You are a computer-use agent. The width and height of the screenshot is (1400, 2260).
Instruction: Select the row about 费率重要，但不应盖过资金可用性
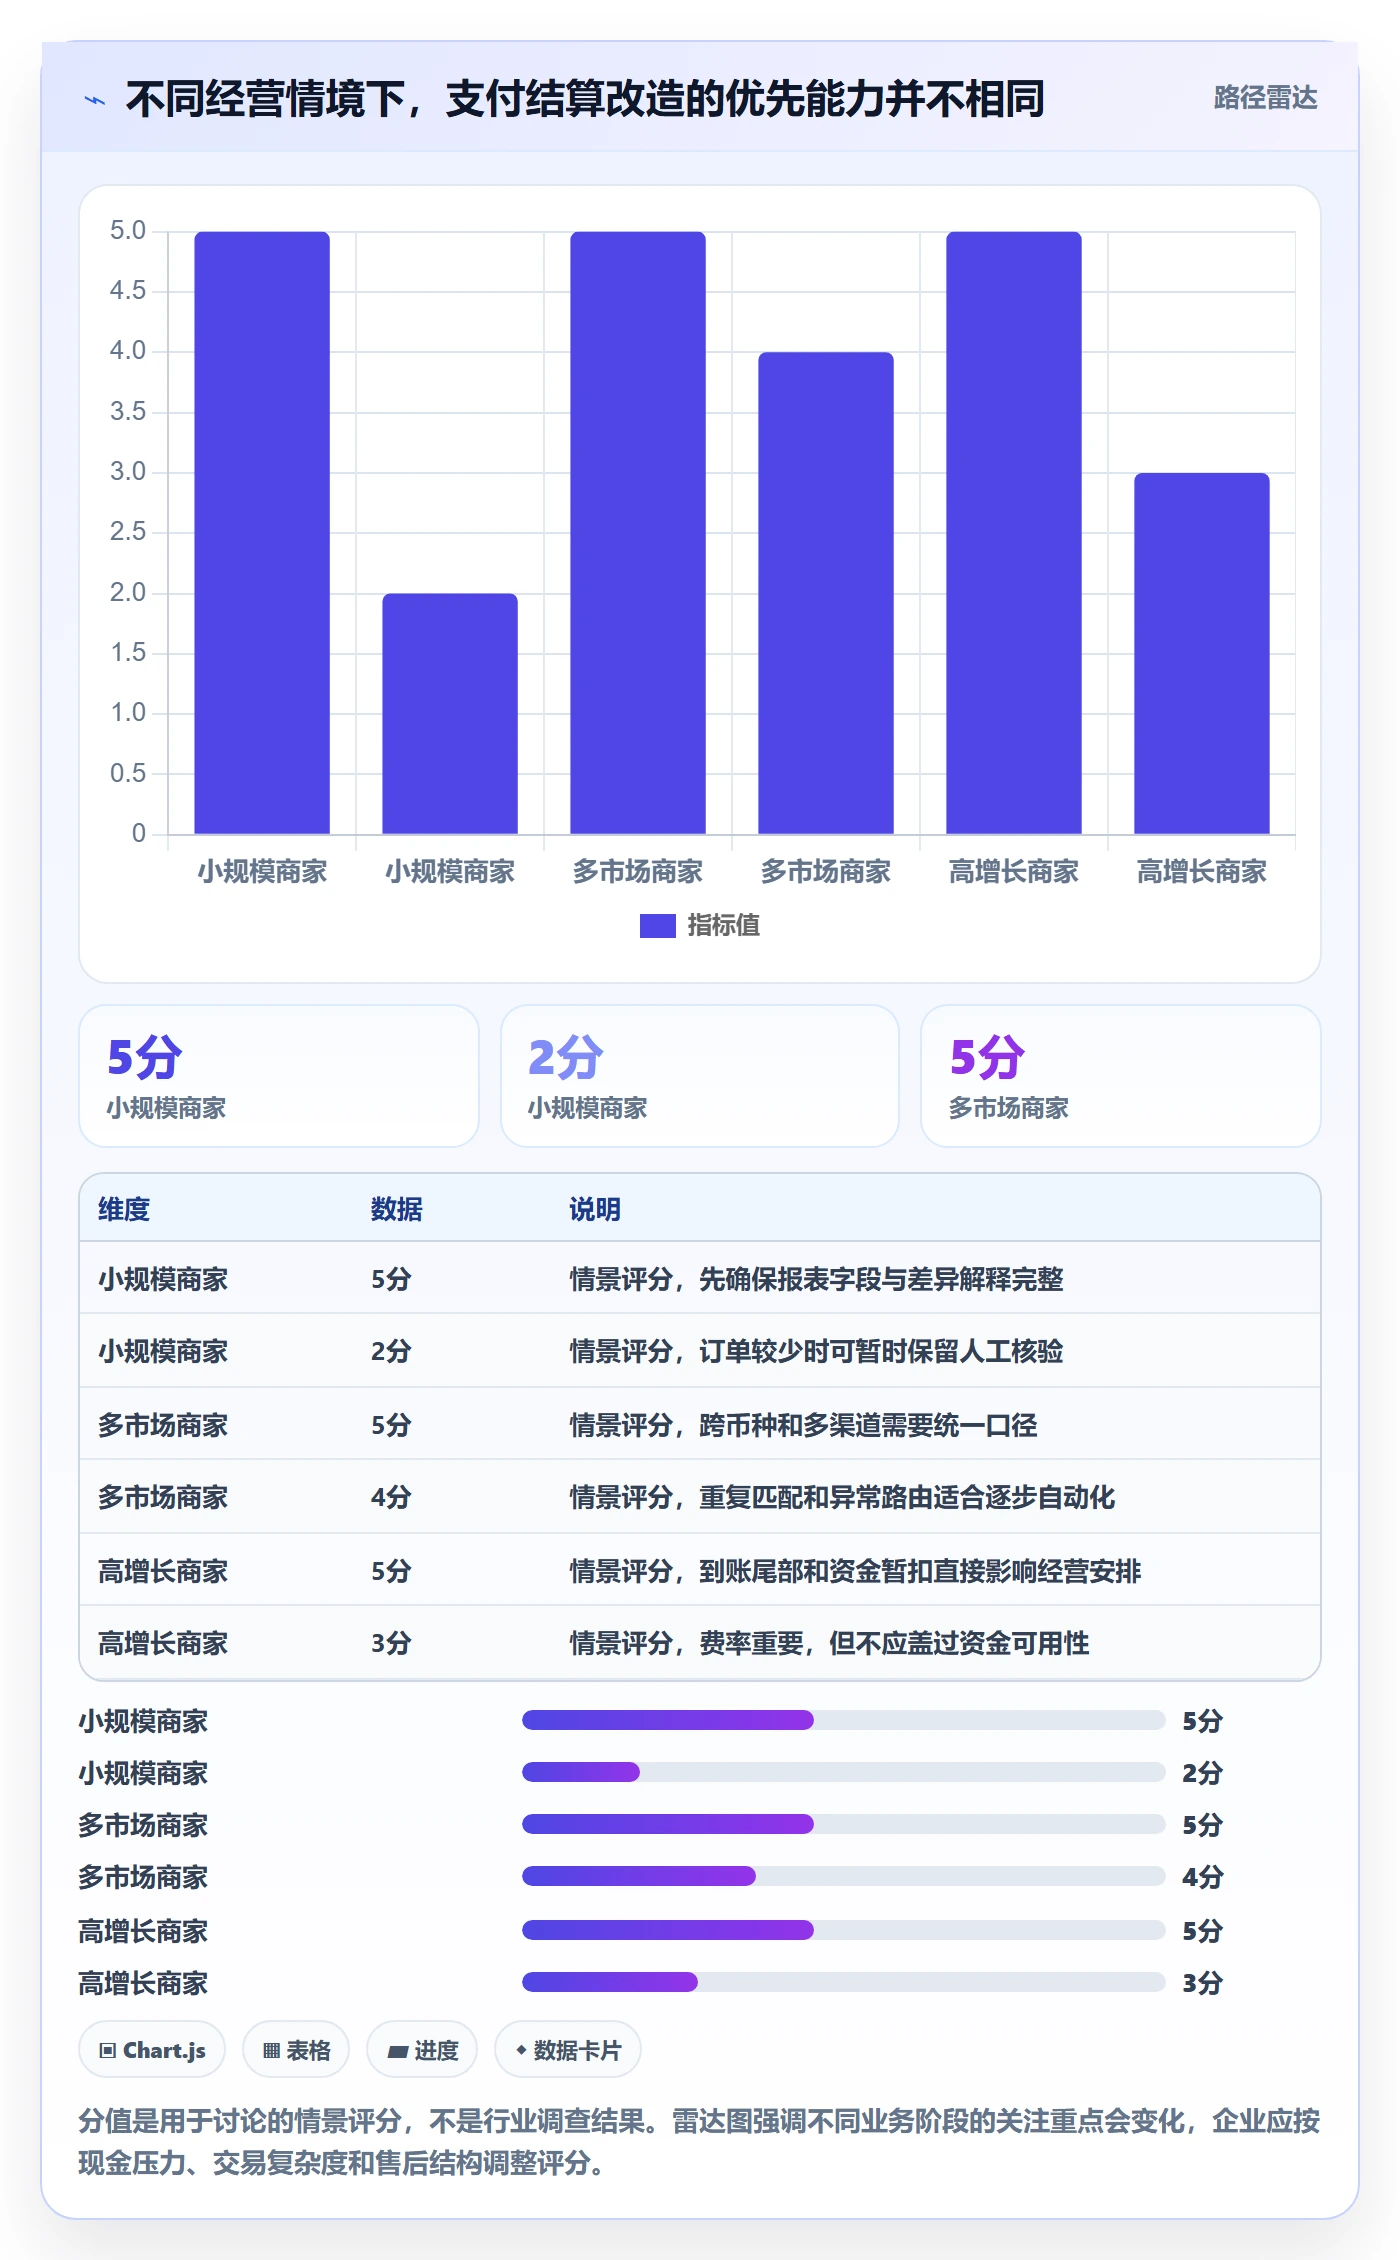tap(700, 1643)
